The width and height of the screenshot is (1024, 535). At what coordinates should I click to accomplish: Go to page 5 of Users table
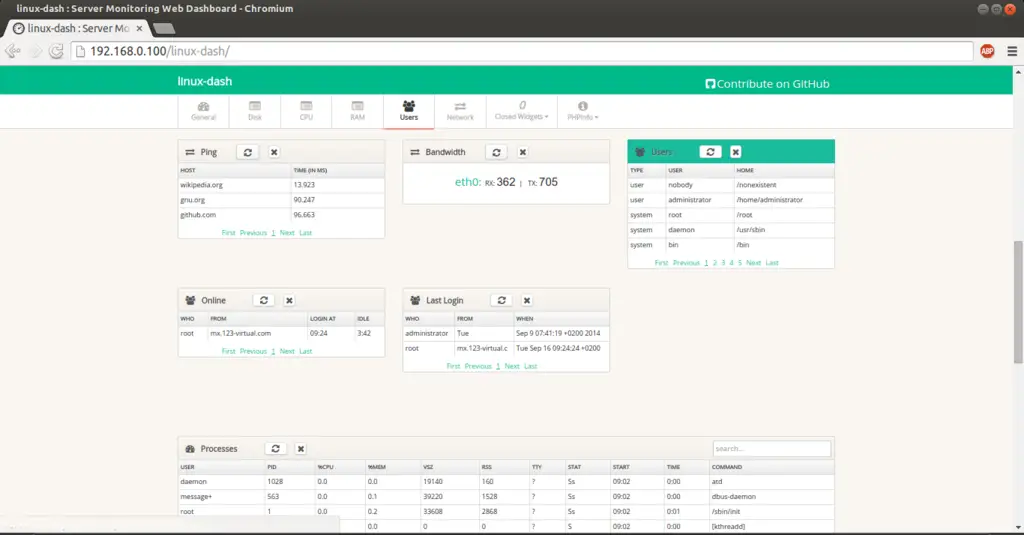pyautogui.click(x=740, y=263)
